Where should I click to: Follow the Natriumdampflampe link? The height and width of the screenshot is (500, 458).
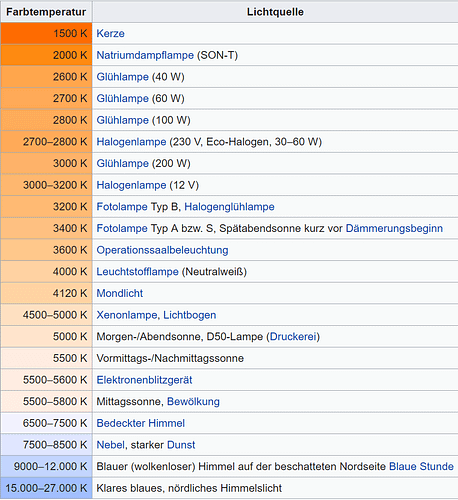[145, 55]
